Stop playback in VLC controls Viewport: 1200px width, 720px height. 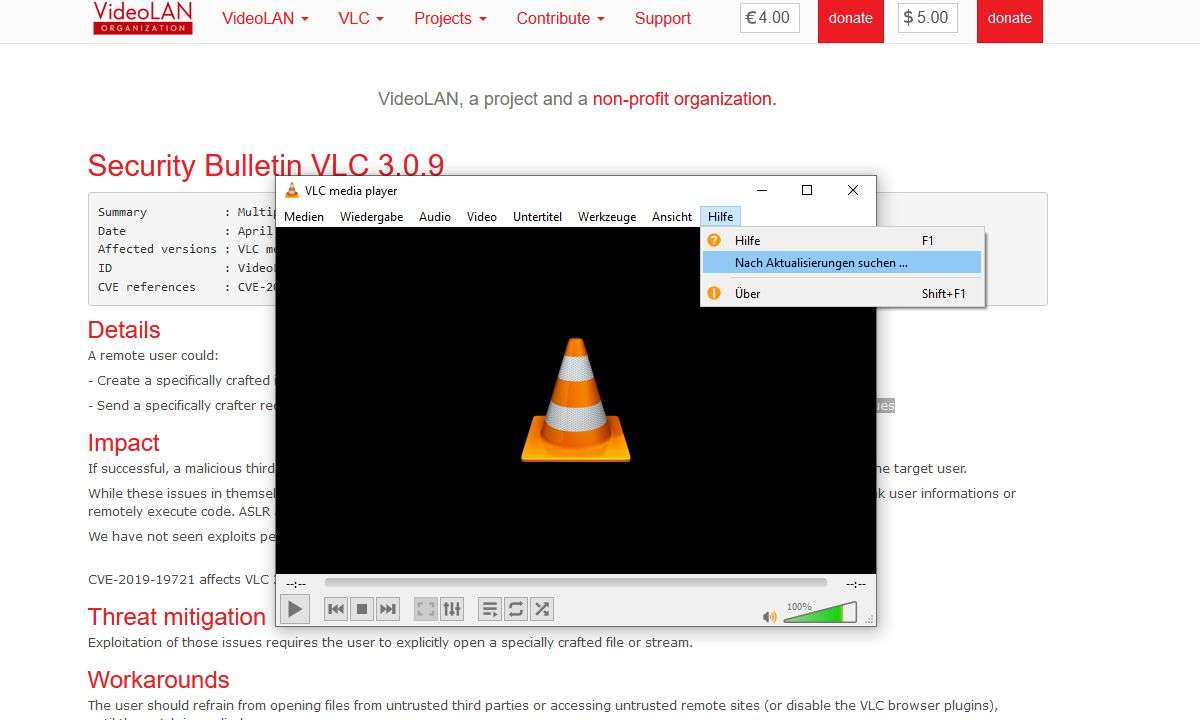[x=362, y=608]
